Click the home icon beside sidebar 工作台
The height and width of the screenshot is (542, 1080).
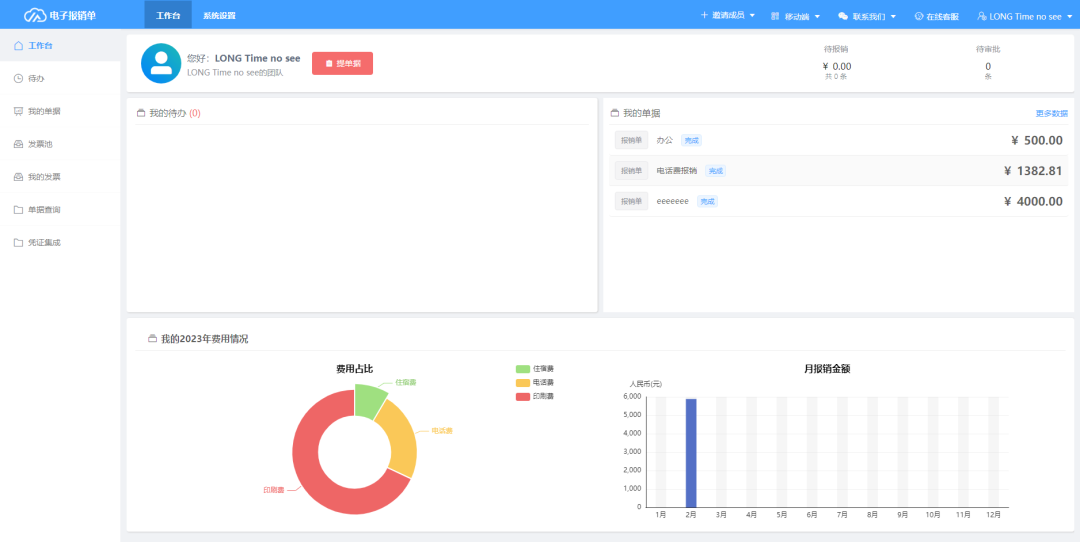(x=19, y=45)
